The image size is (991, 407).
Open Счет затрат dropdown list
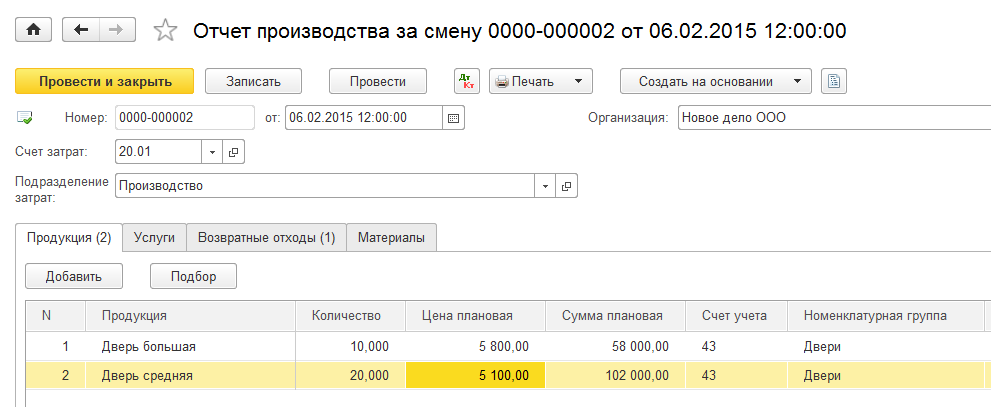point(213,152)
